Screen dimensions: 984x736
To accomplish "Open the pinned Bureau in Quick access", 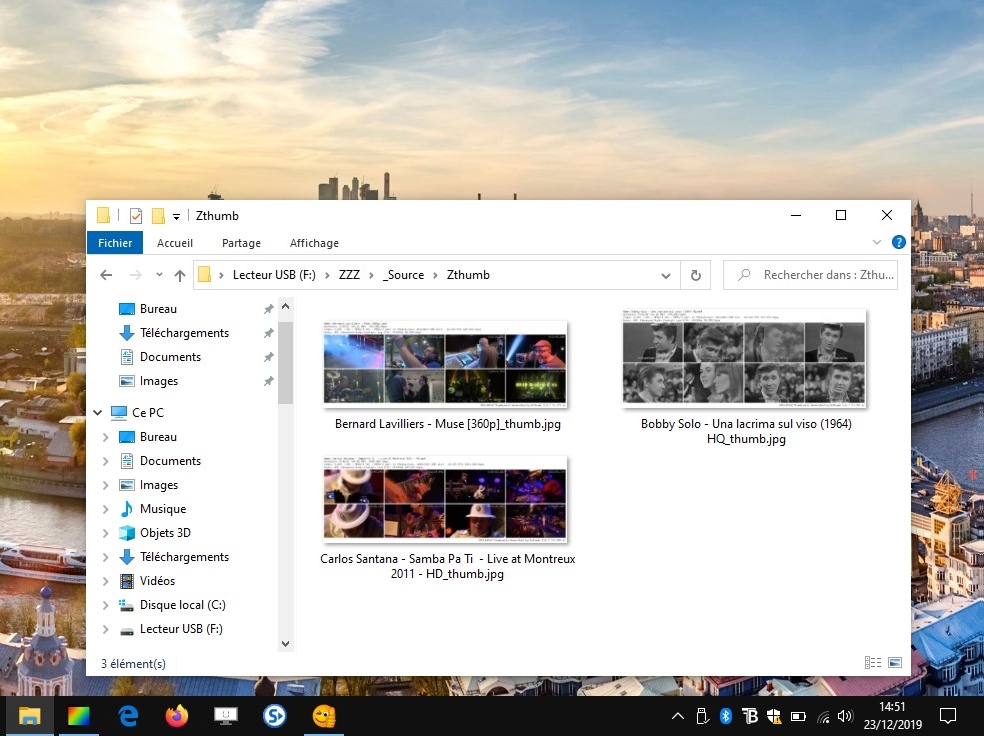I will pyautogui.click(x=158, y=309).
